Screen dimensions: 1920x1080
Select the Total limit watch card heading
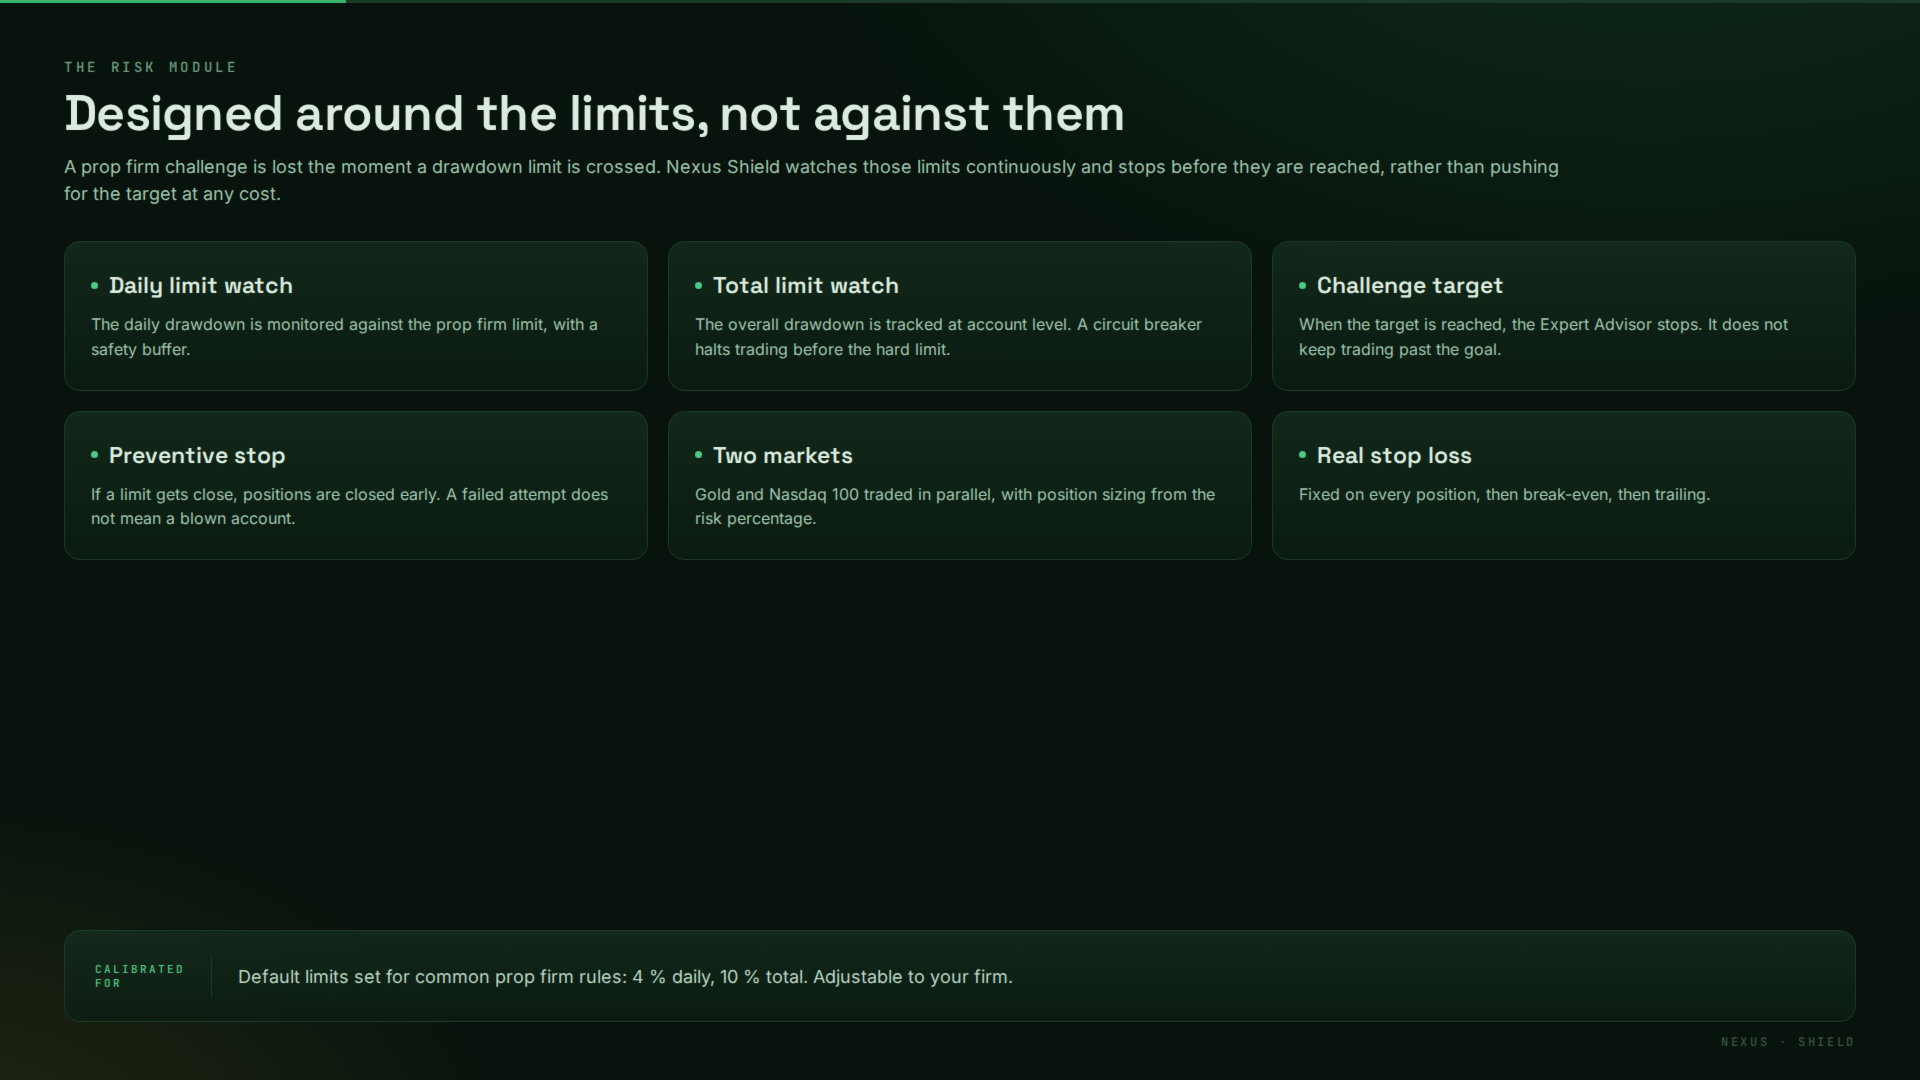[806, 286]
